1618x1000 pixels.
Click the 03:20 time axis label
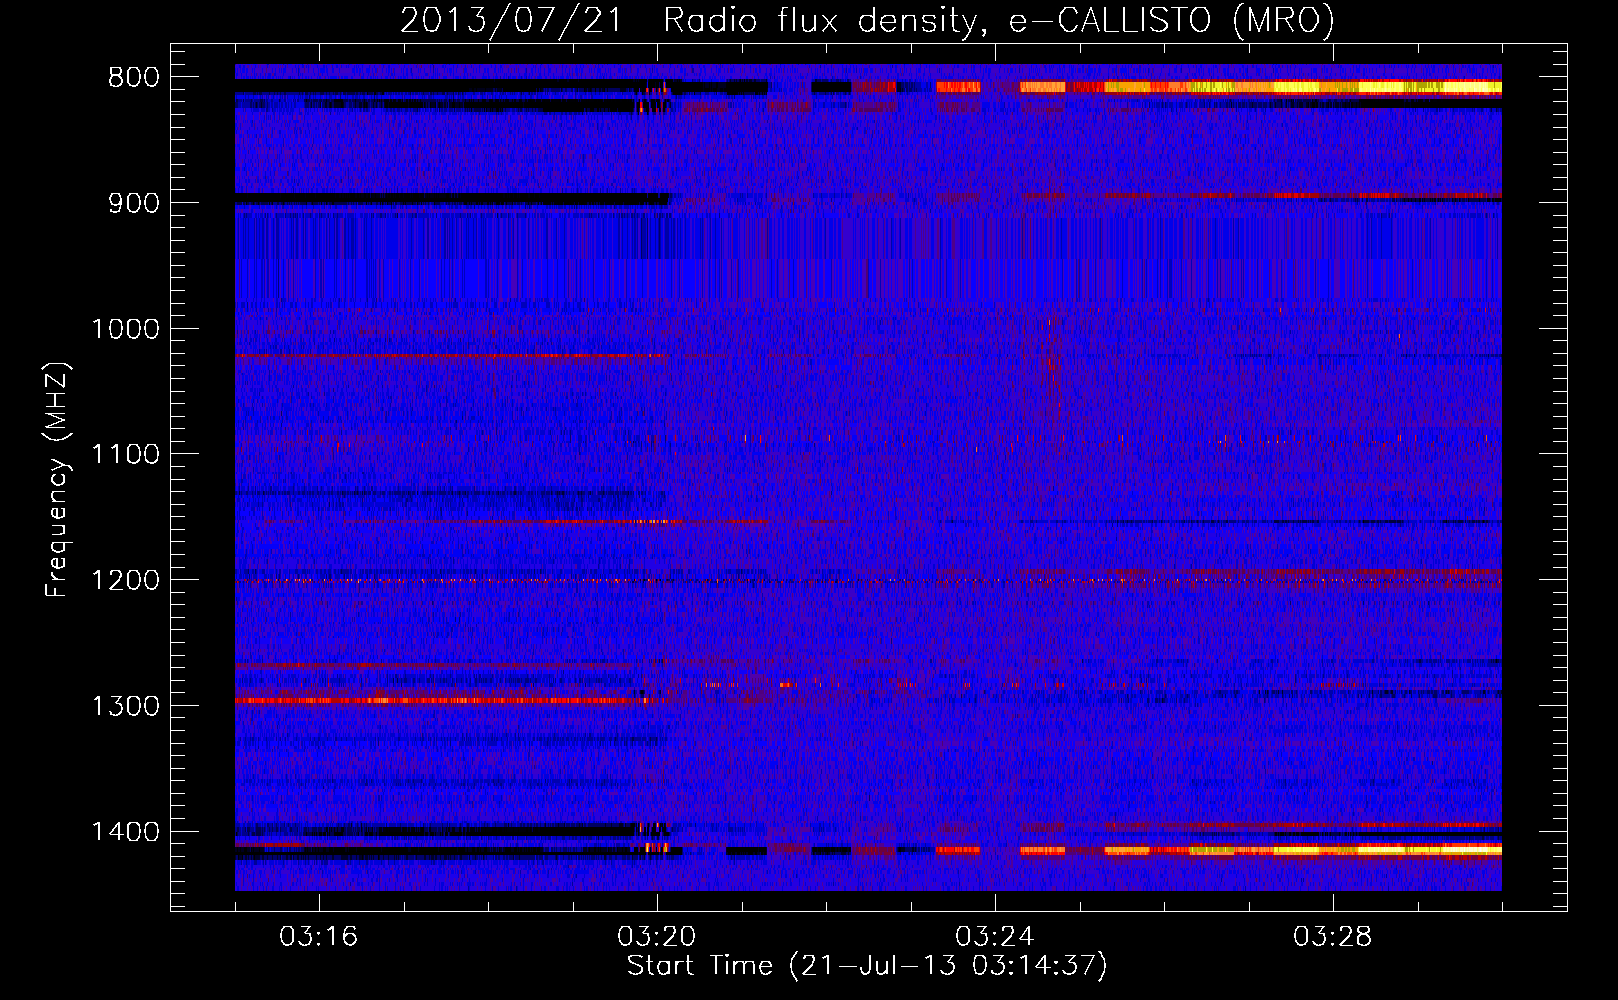[657, 937]
